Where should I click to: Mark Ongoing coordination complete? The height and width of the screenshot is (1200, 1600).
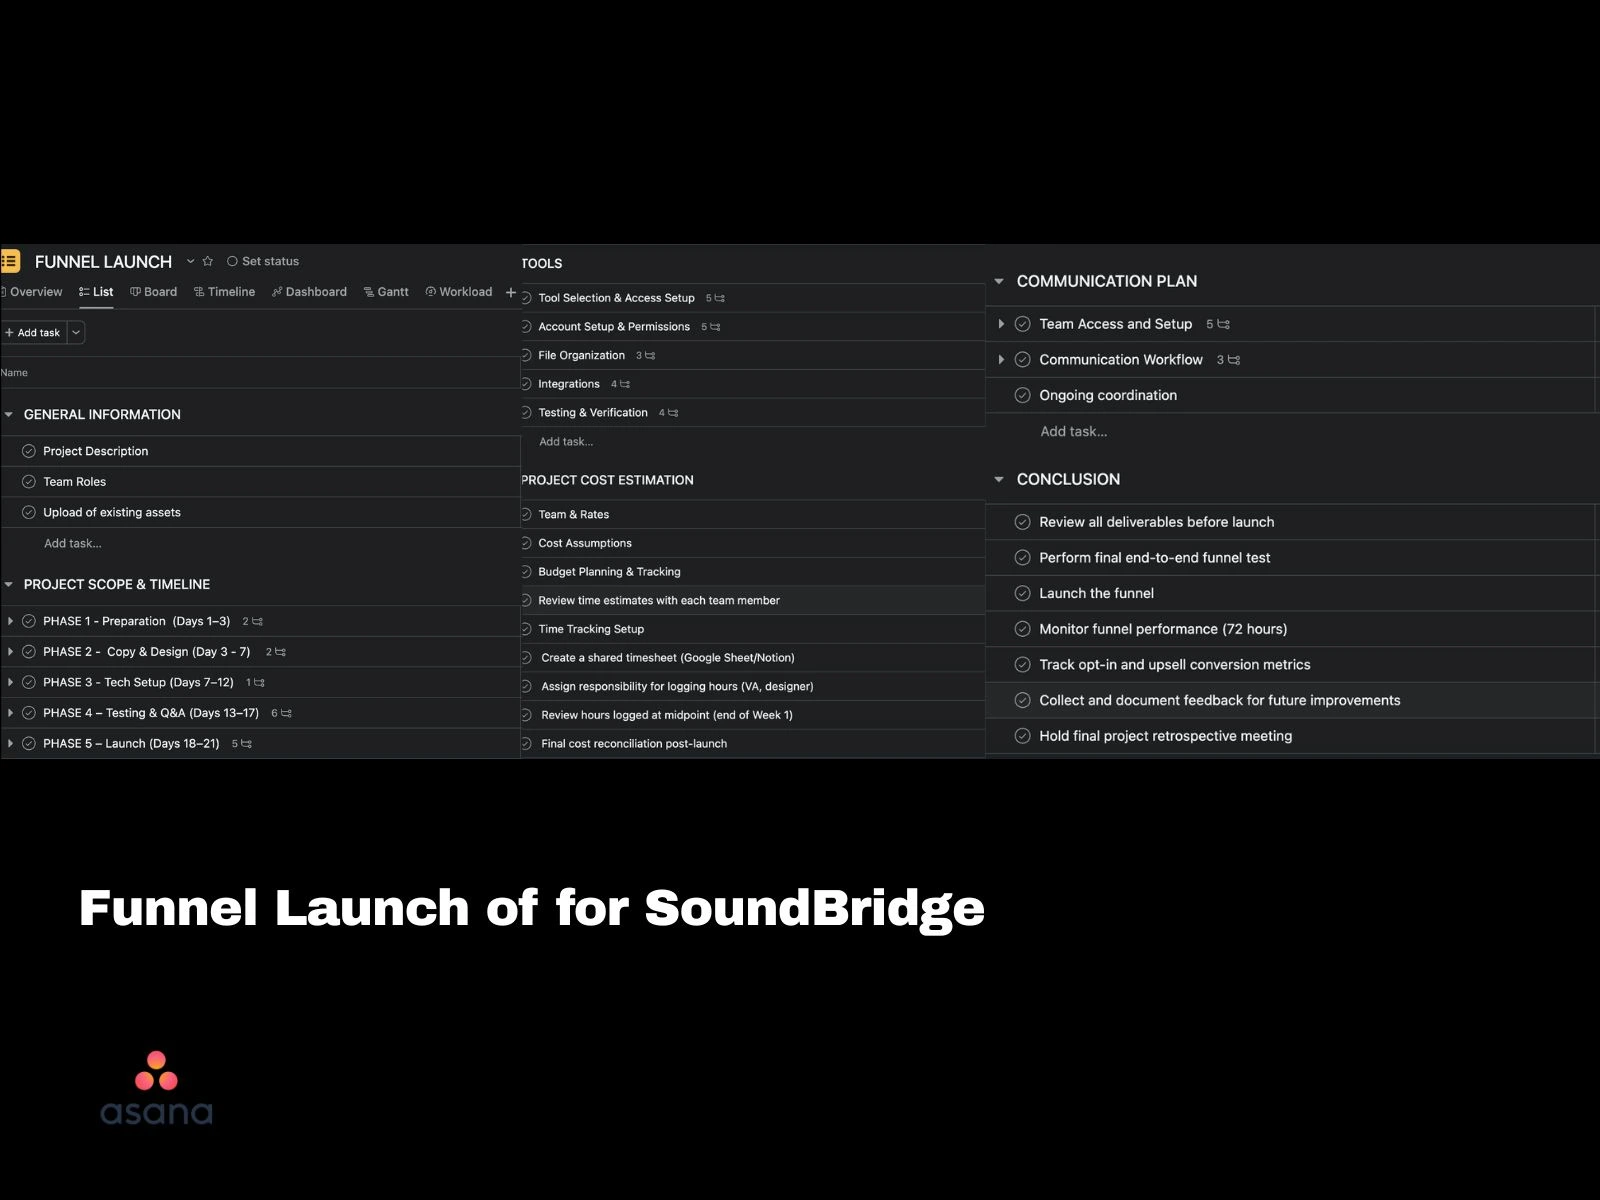[1022, 395]
